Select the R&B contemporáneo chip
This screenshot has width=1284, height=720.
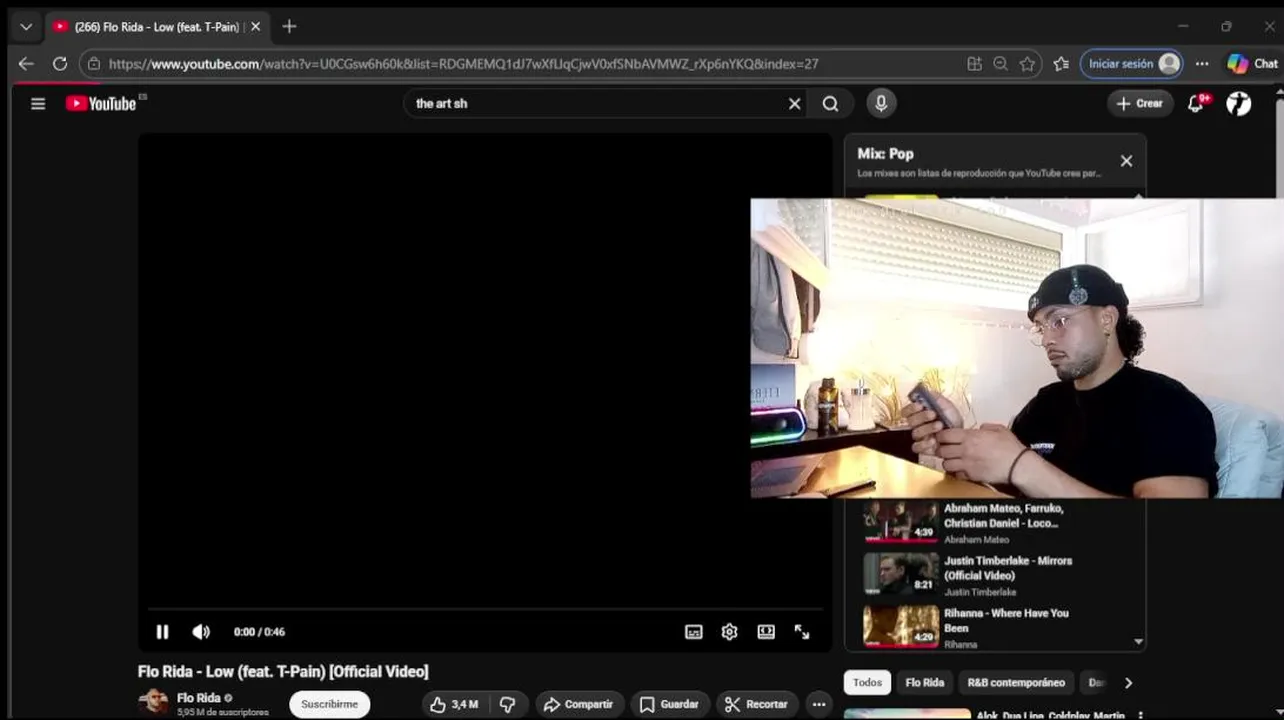point(1016,682)
